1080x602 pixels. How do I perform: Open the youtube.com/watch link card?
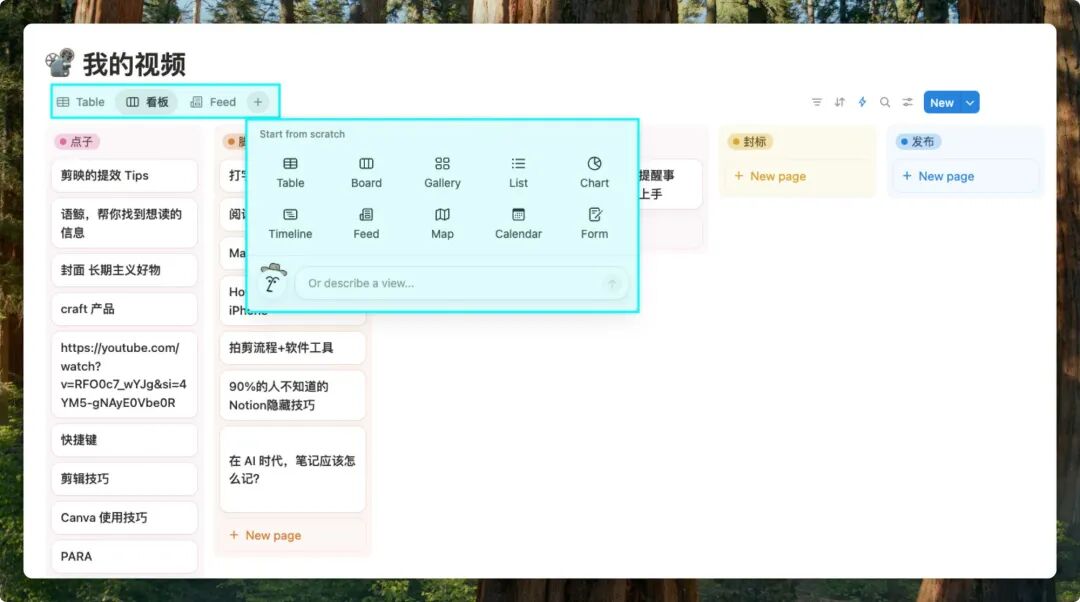125,375
